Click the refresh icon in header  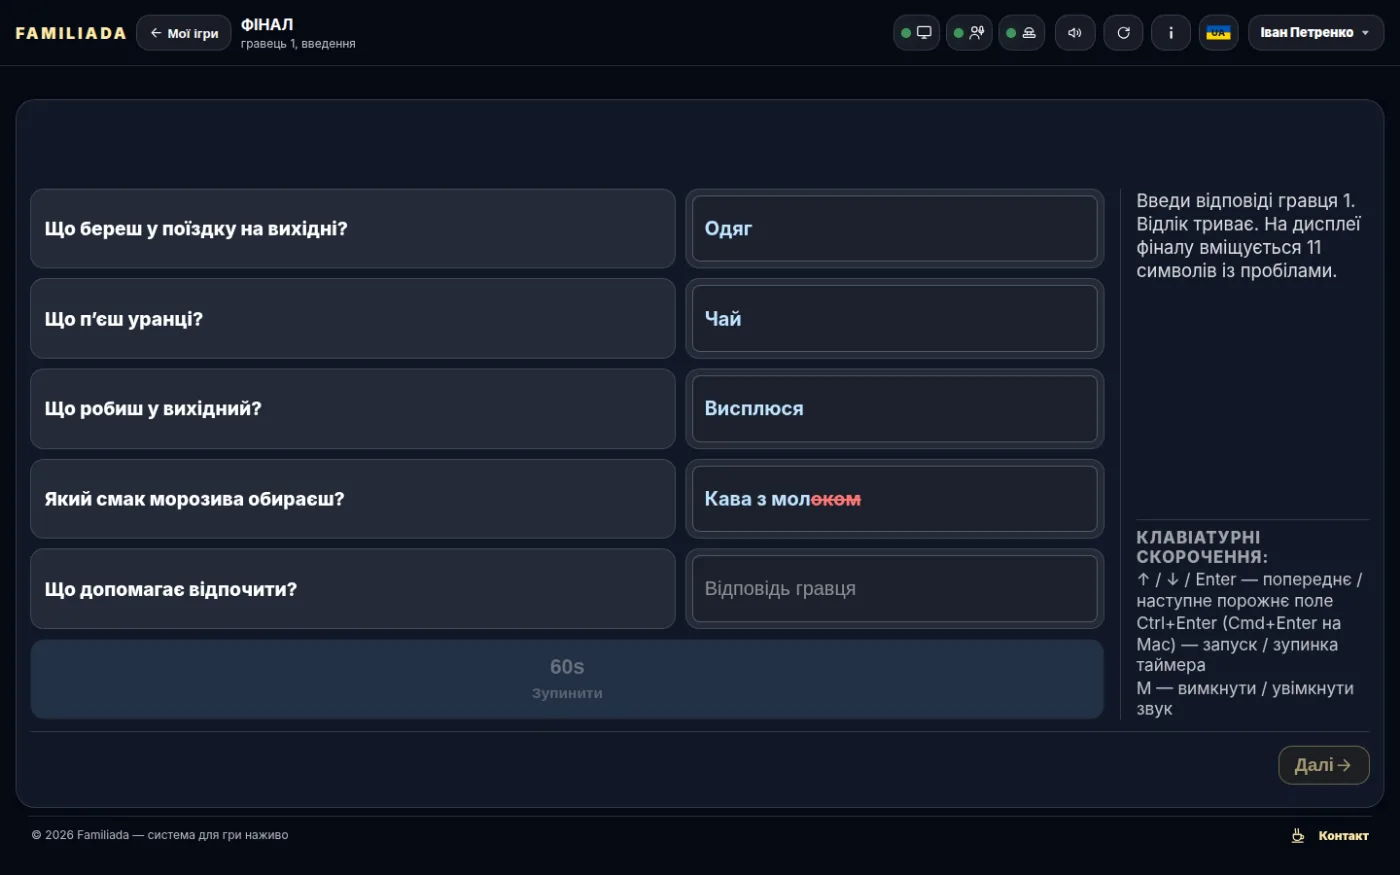[x=1123, y=33]
